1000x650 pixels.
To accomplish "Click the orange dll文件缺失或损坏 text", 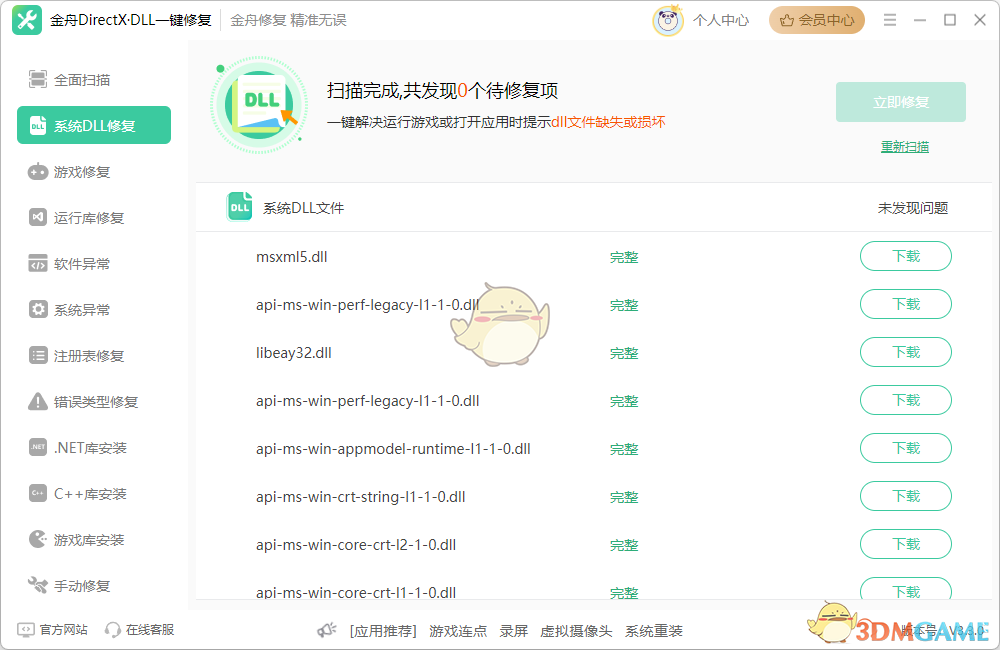I will pos(608,122).
